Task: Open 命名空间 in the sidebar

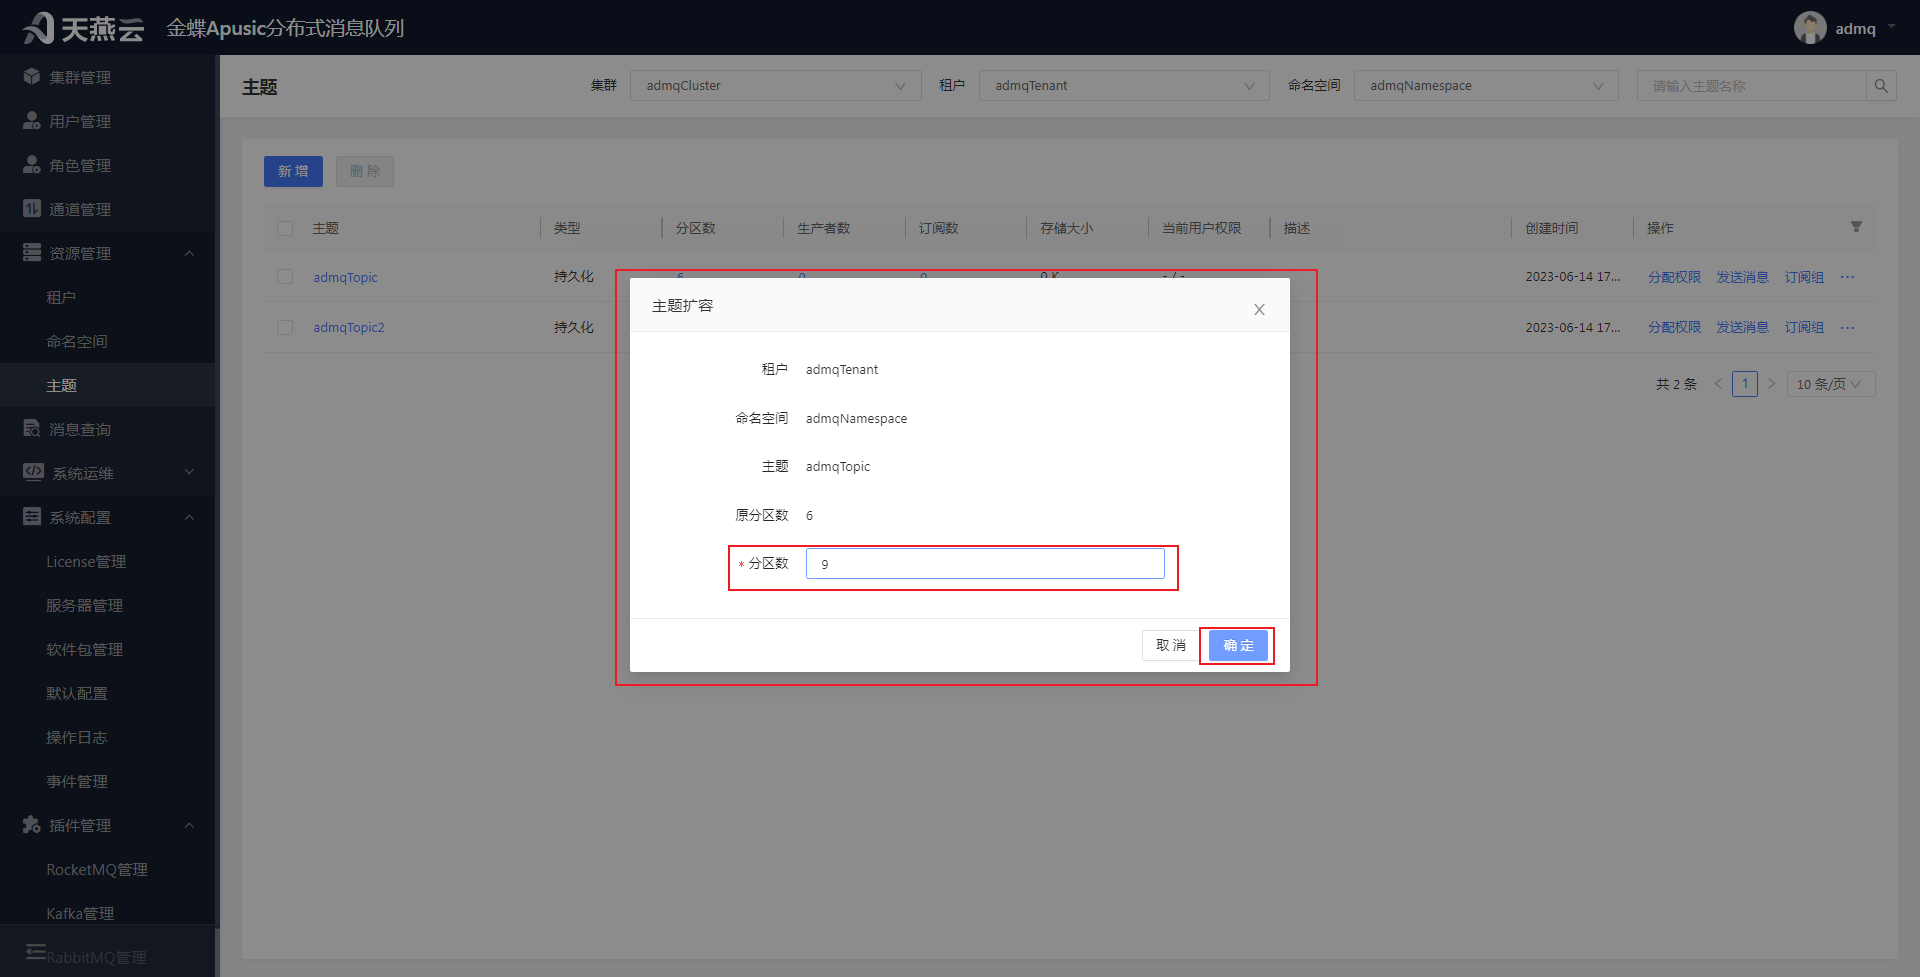Action: (77, 341)
